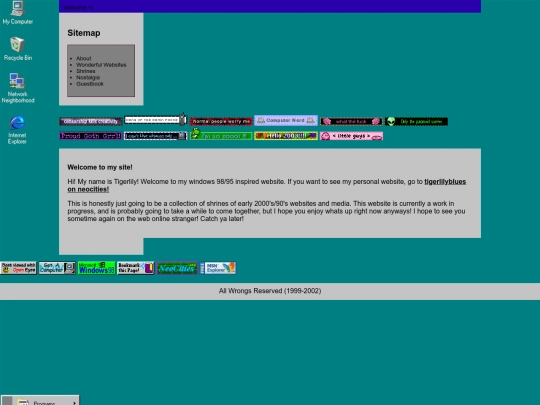The height and width of the screenshot is (405, 540).
Task: Go to the About page in Sitemap
Action: pyautogui.click(x=84, y=58)
